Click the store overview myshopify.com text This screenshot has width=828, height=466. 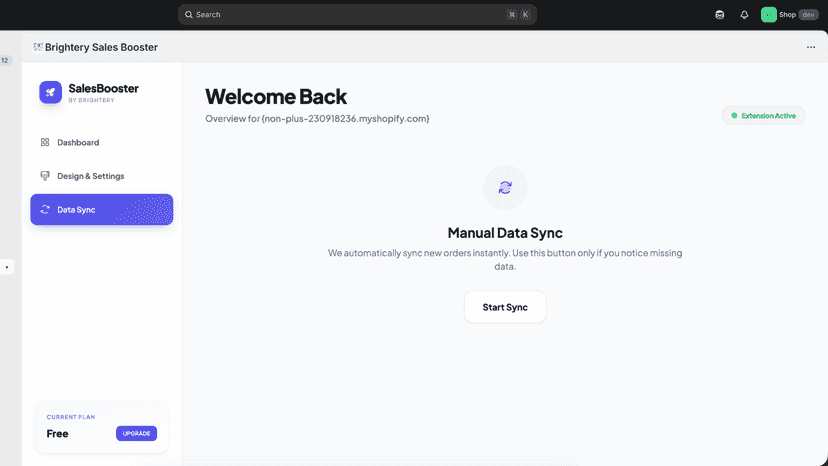(317, 118)
